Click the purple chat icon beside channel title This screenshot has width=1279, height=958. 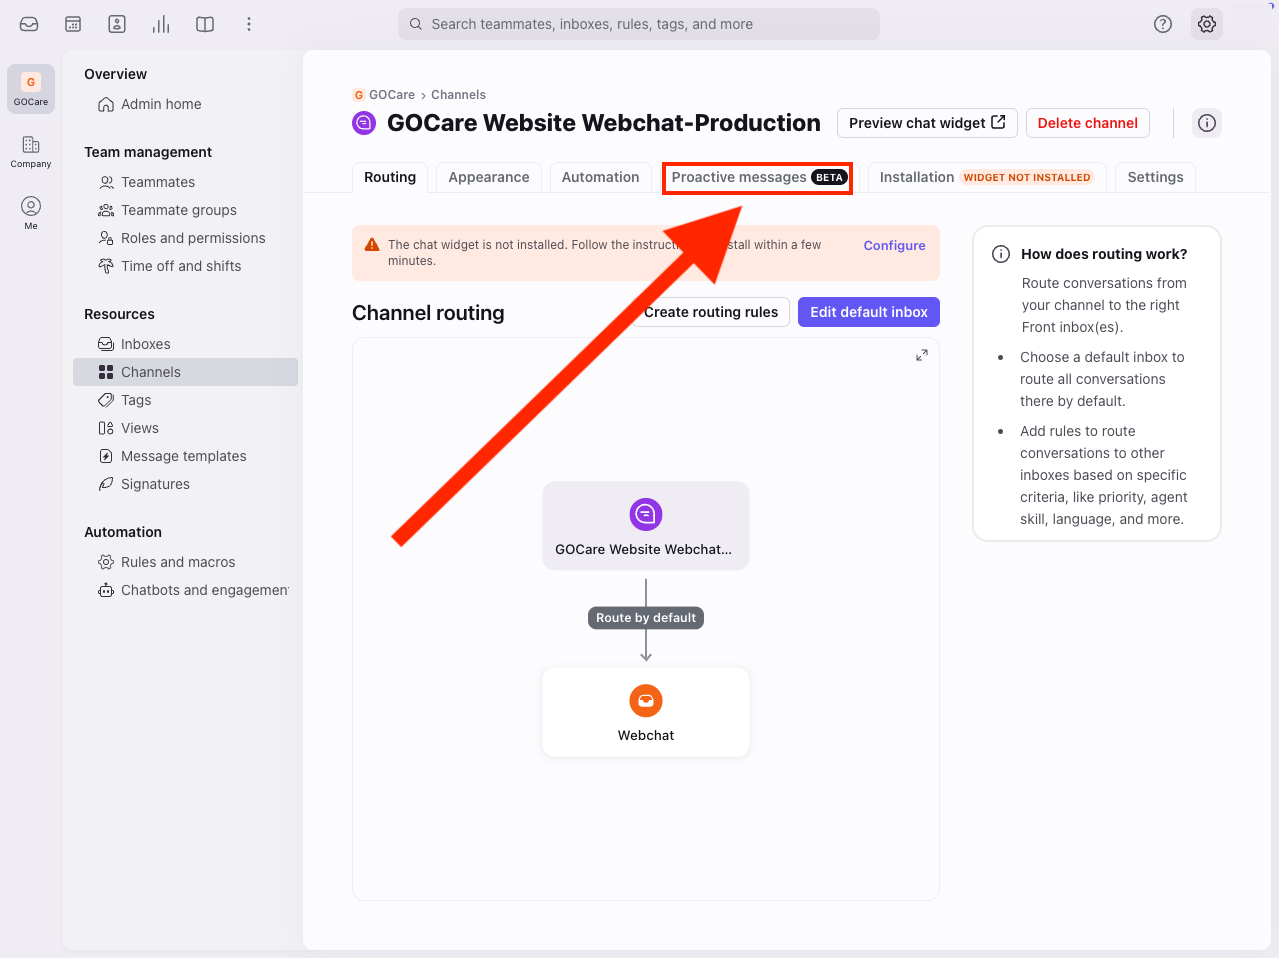tap(364, 123)
